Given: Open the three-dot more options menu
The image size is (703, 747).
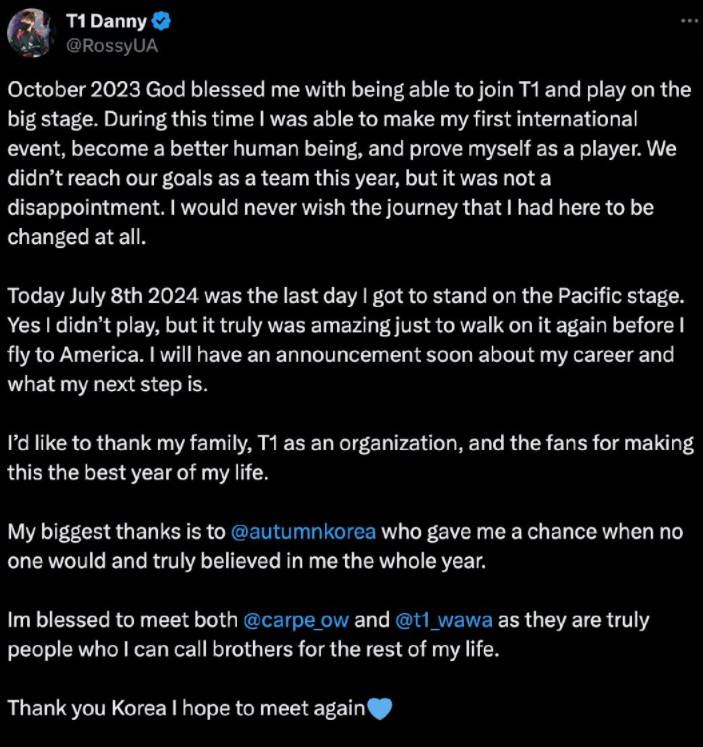Looking at the screenshot, I should [x=689, y=21].
